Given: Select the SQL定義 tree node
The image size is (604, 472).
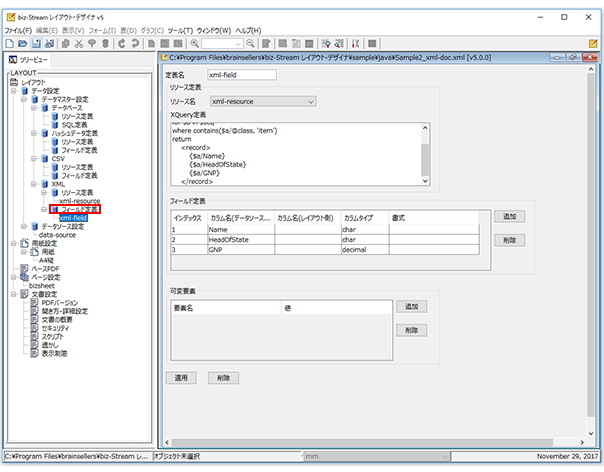Looking at the screenshot, I should pyautogui.click(x=74, y=125).
